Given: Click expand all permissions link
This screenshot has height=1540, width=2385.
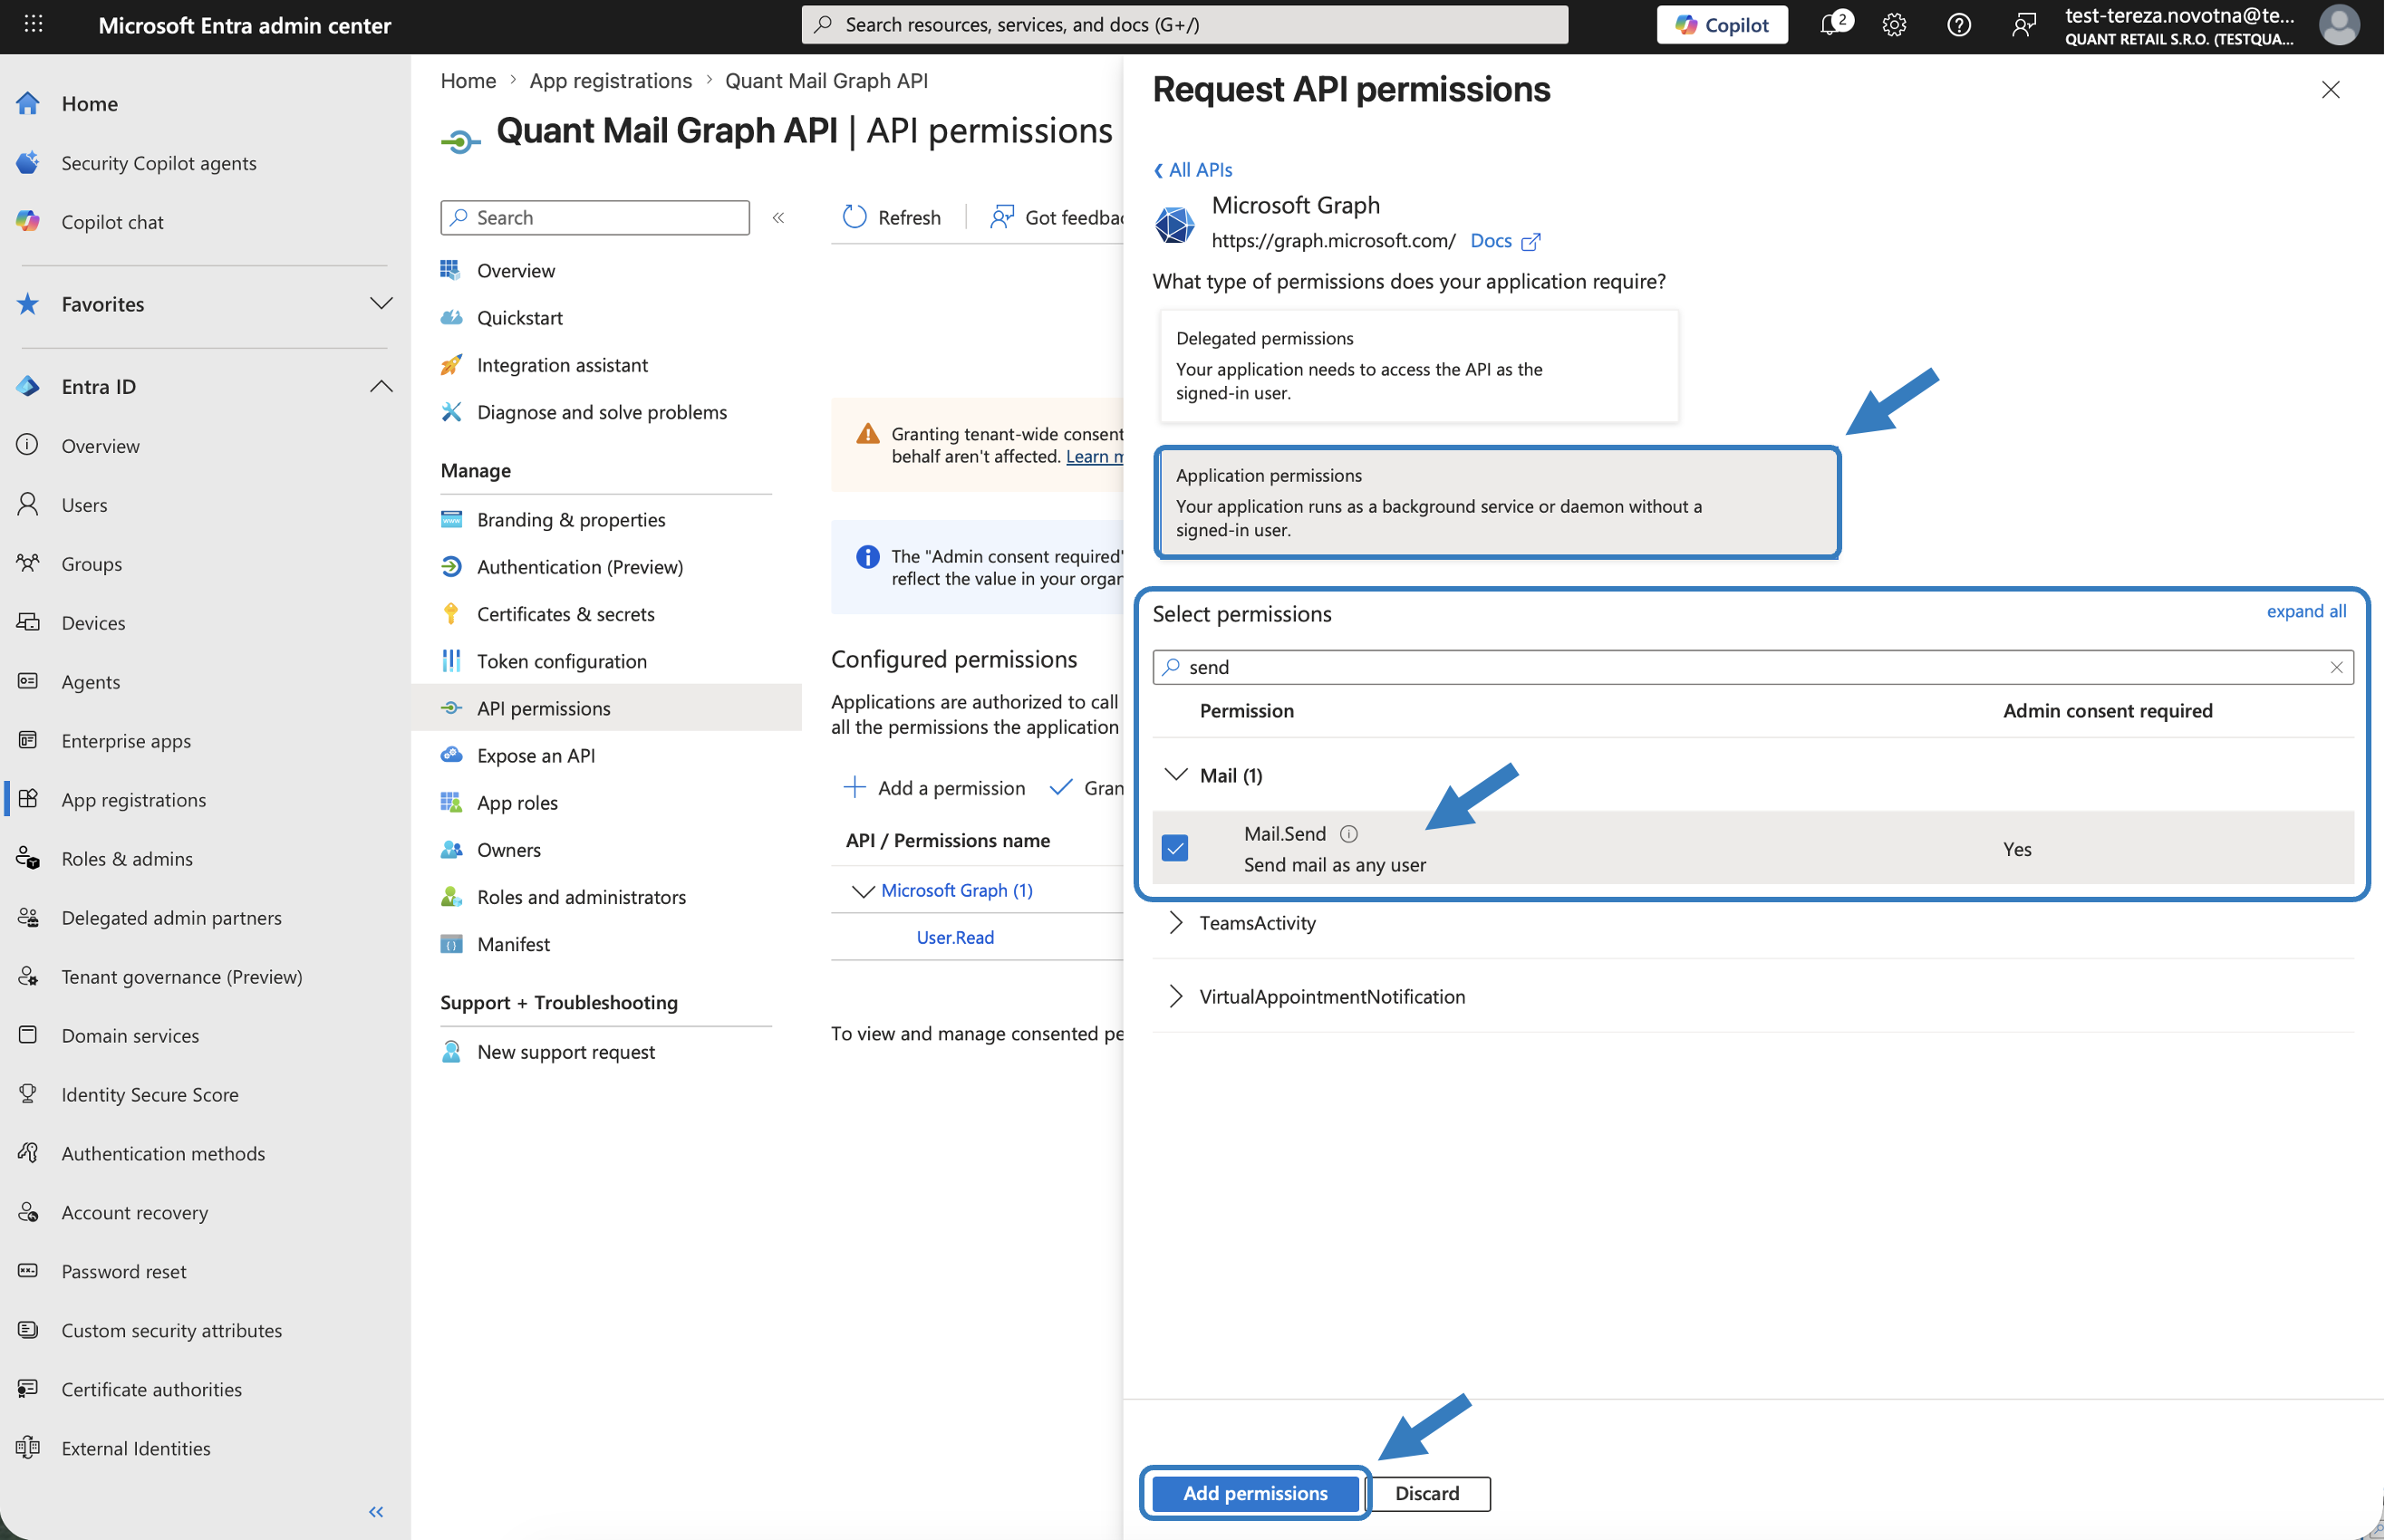Looking at the screenshot, I should click(x=2306, y=611).
